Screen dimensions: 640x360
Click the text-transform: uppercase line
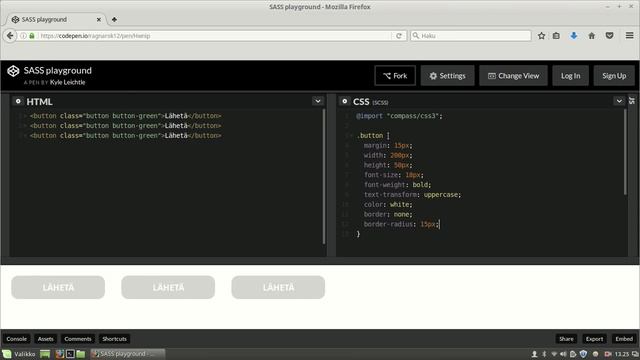pos(412,195)
